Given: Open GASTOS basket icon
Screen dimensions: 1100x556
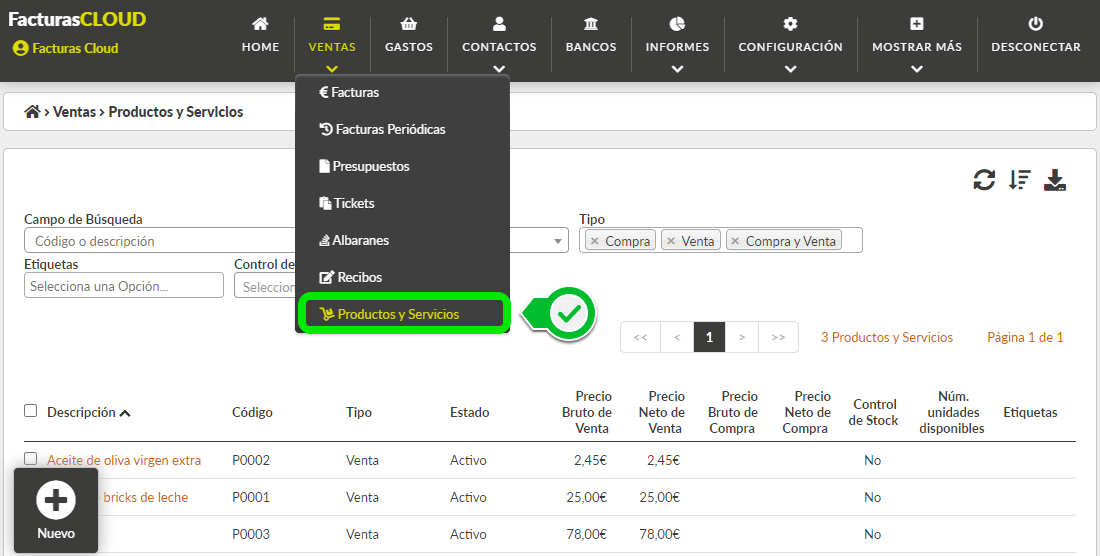Looking at the screenshot, I should pyautogui.click(x=408, y=24).
